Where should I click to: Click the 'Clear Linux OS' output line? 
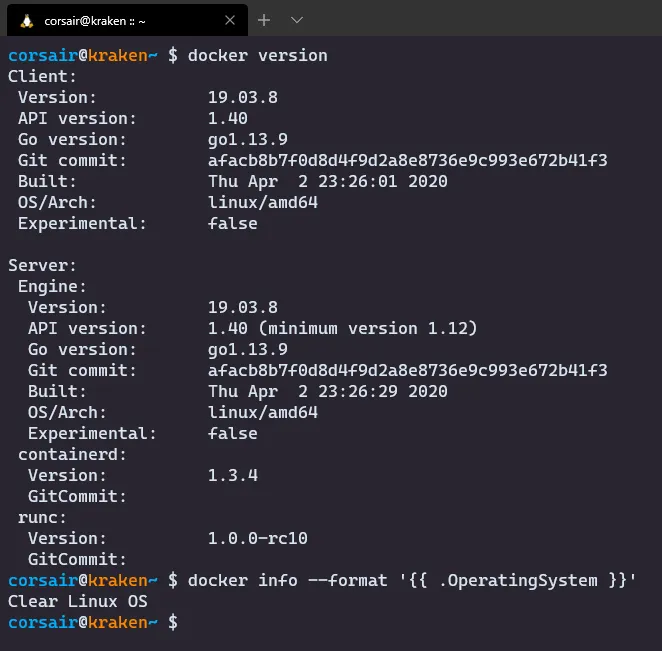(x=77, y=601)
